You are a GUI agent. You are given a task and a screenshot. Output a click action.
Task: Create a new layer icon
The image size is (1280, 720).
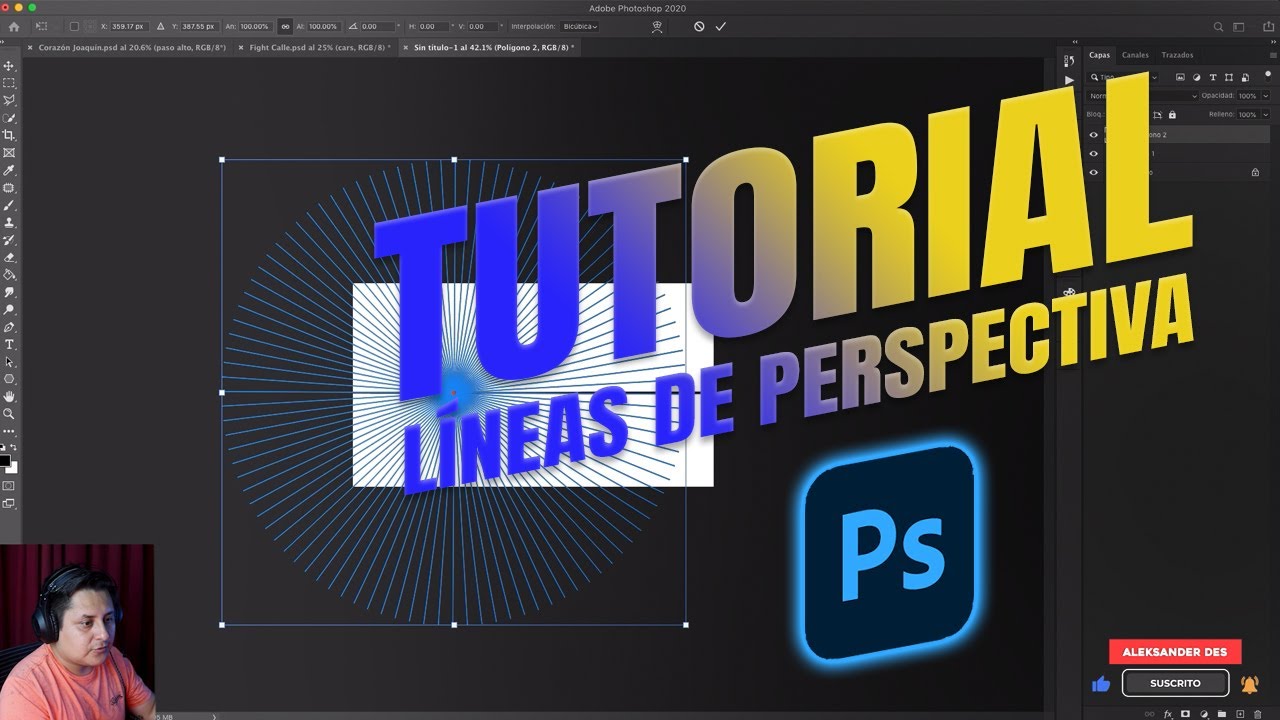pyautogui.click(x=1239, y=714)
